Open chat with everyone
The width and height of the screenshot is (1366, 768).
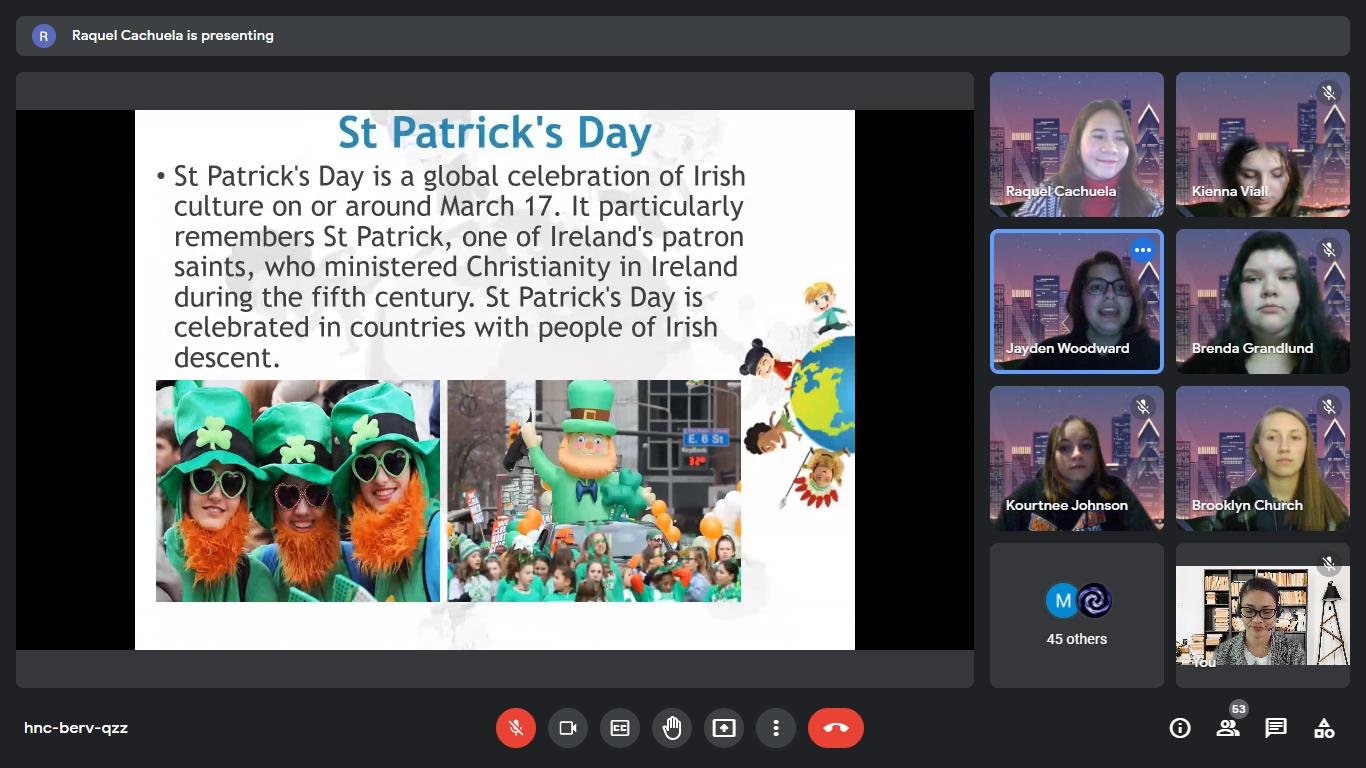(1276, 728)
